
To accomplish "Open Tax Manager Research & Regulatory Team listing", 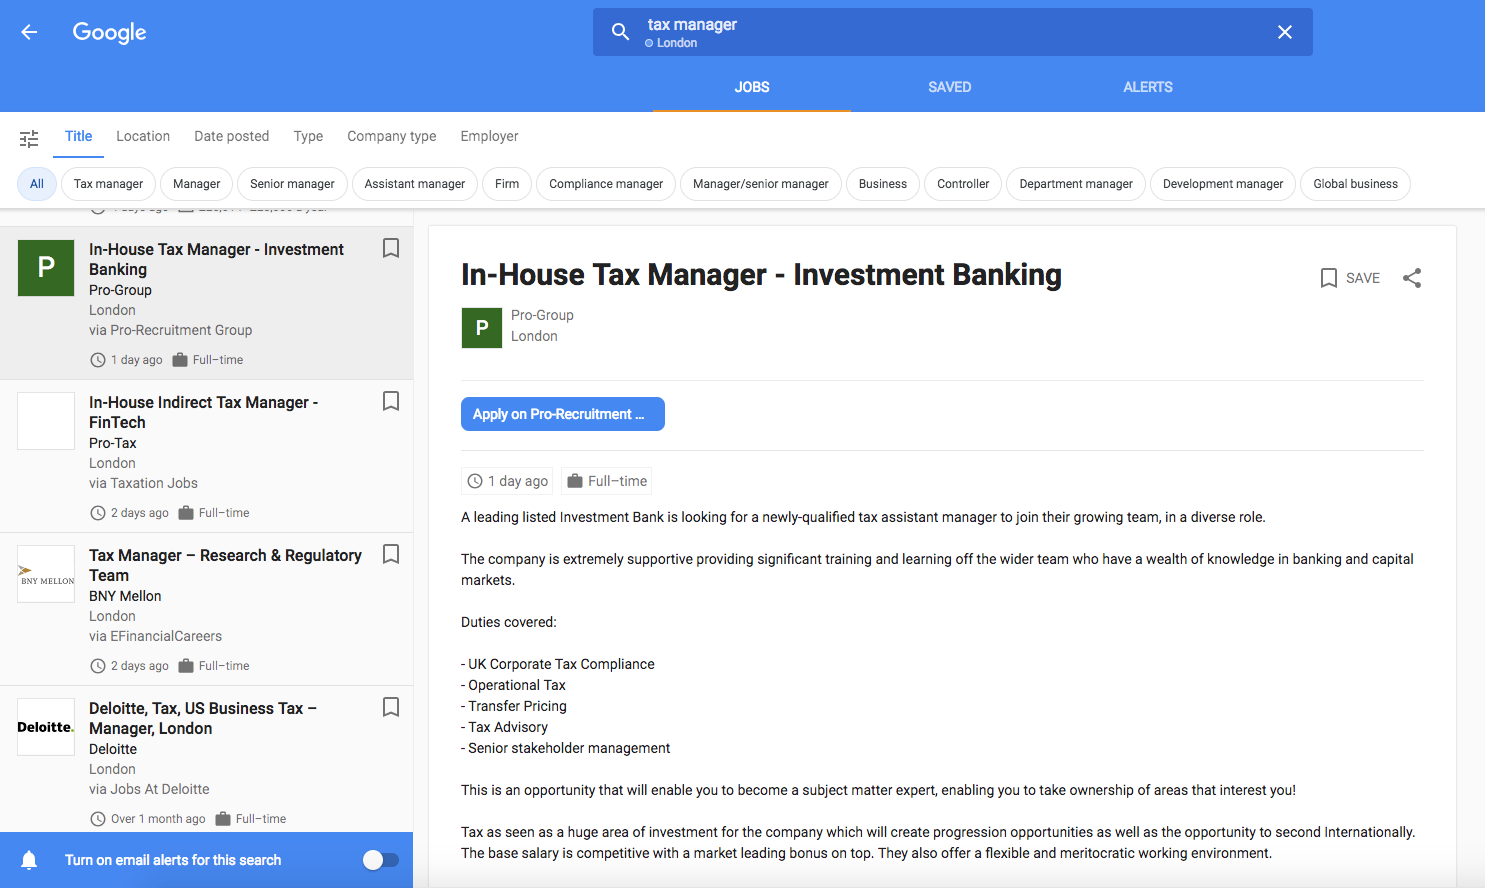I will pos(206,609).
